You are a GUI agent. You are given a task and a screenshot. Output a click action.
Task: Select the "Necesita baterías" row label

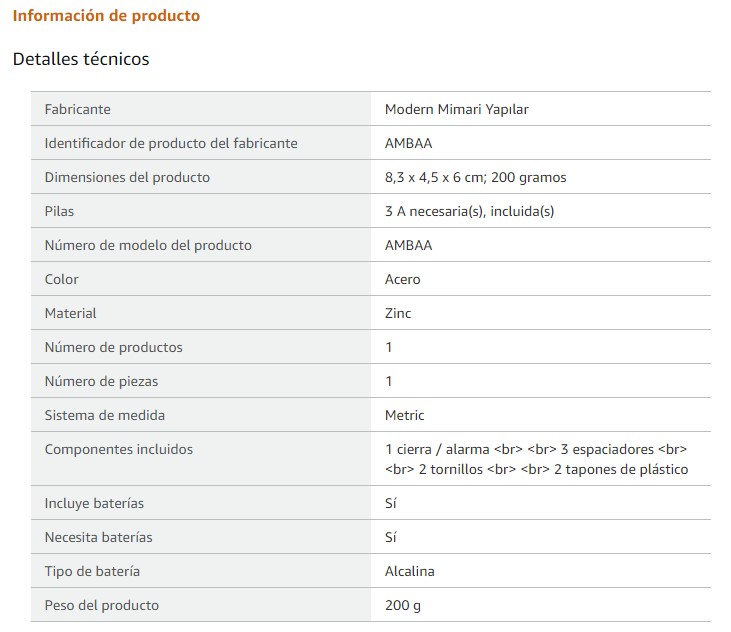(98, 537)
